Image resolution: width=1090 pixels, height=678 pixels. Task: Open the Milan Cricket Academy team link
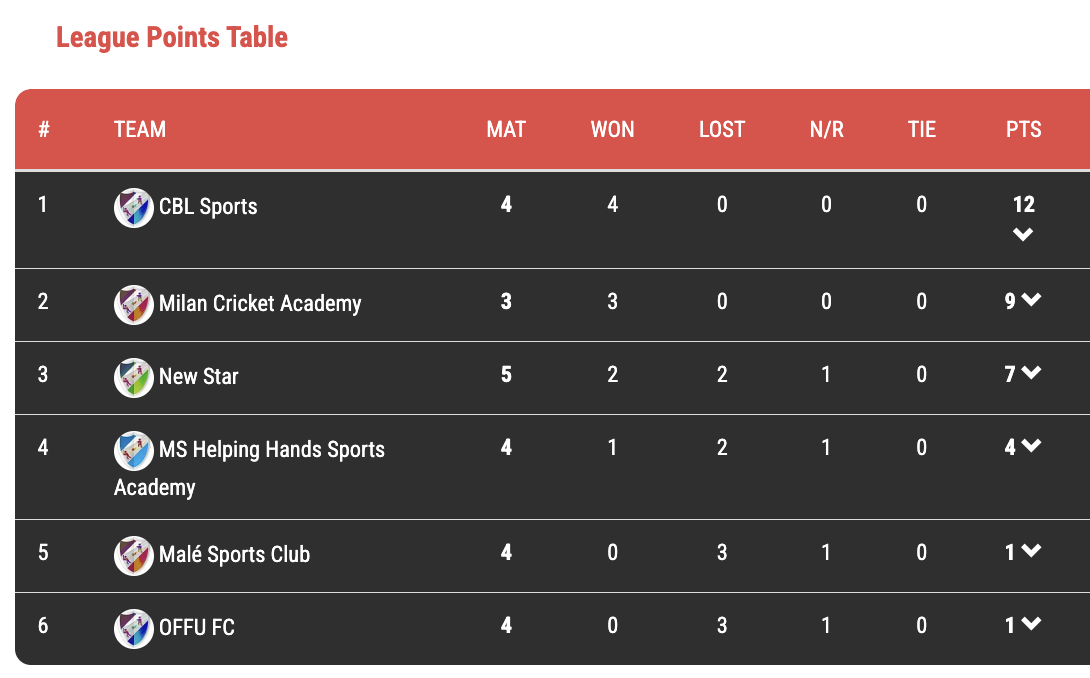coord(260,304)
